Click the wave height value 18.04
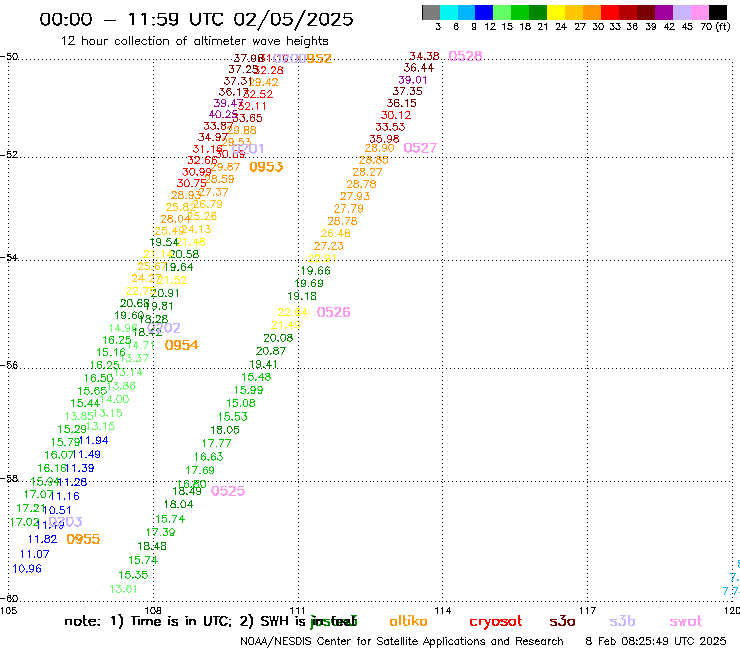The image size is (740, 650). 178,504
